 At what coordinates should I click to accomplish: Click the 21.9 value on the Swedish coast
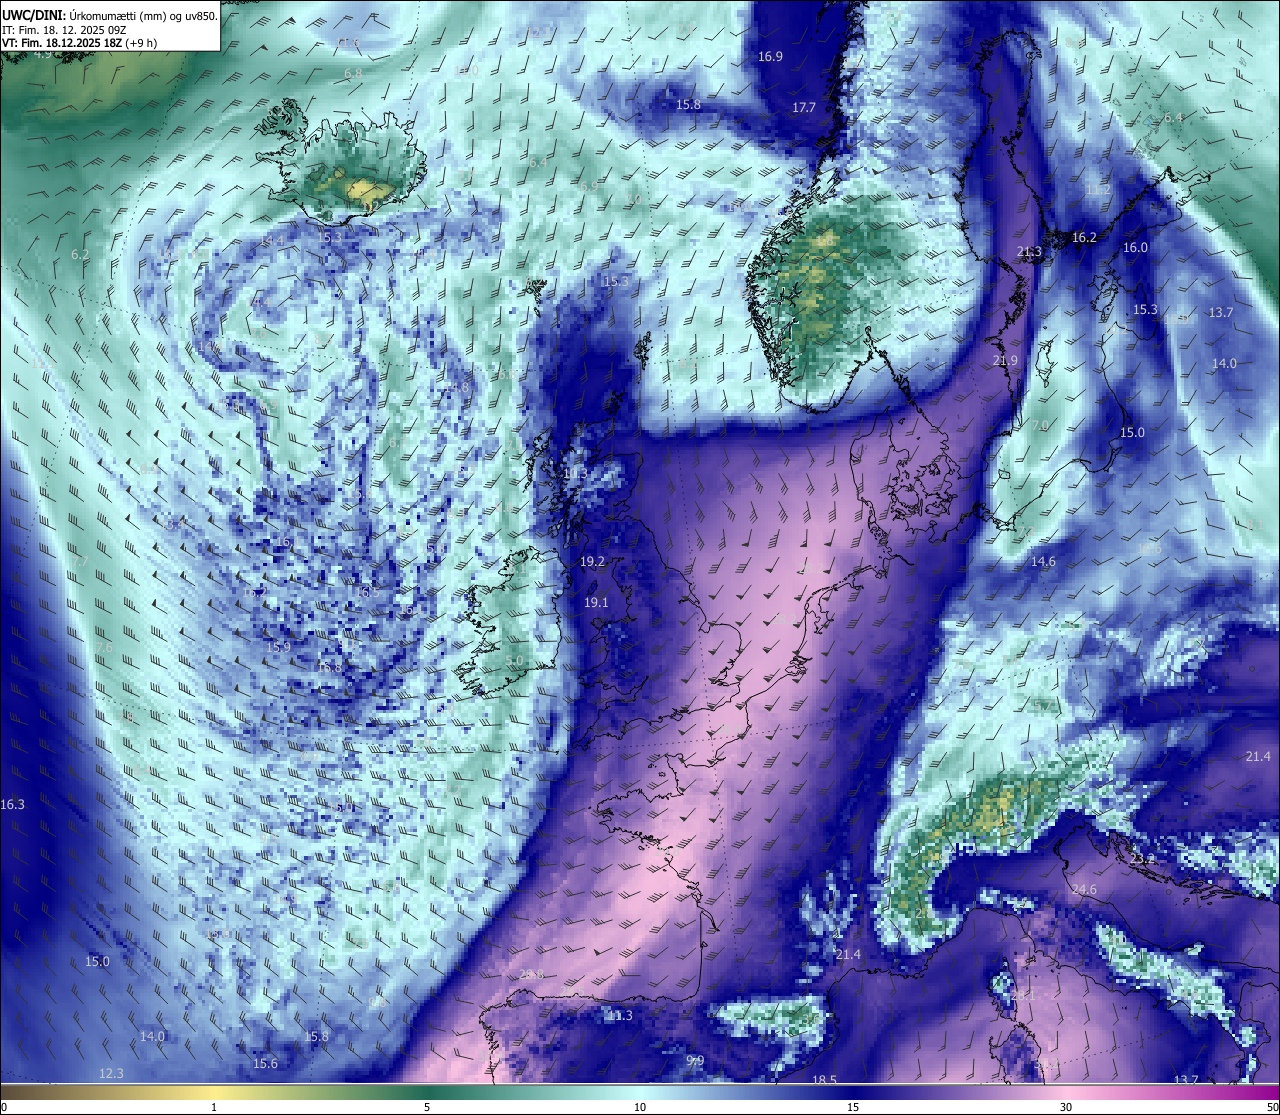[1005, 361]
